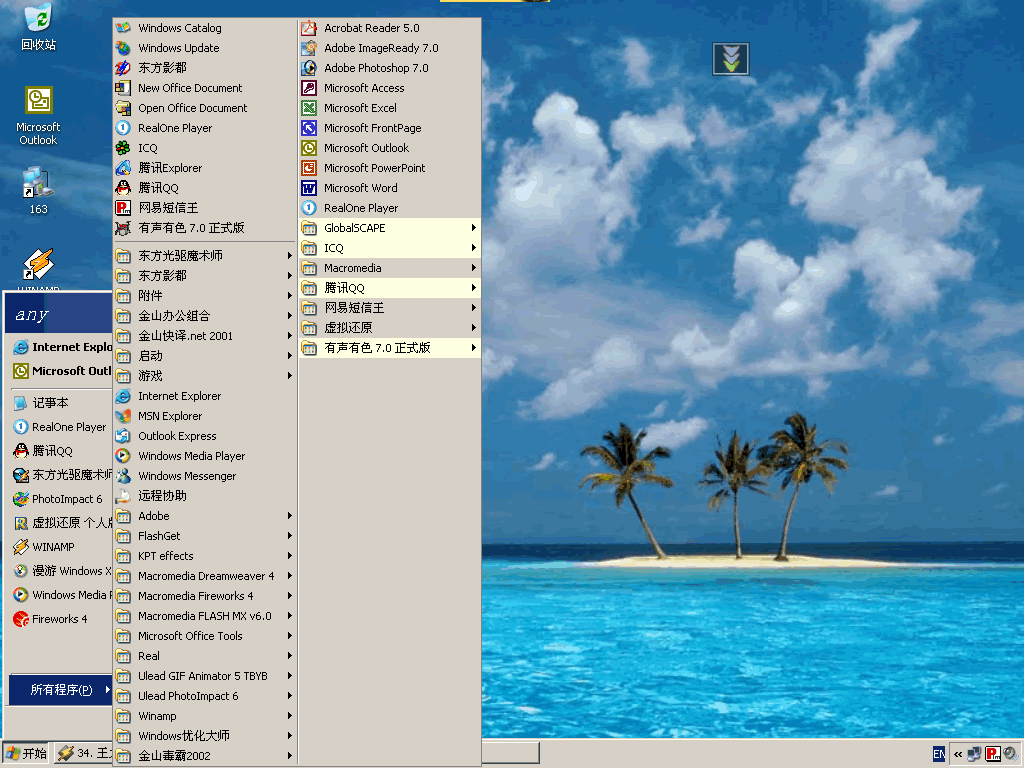
Task: Click the taskbar window button labeled 34
Action: tap(86, 754)
